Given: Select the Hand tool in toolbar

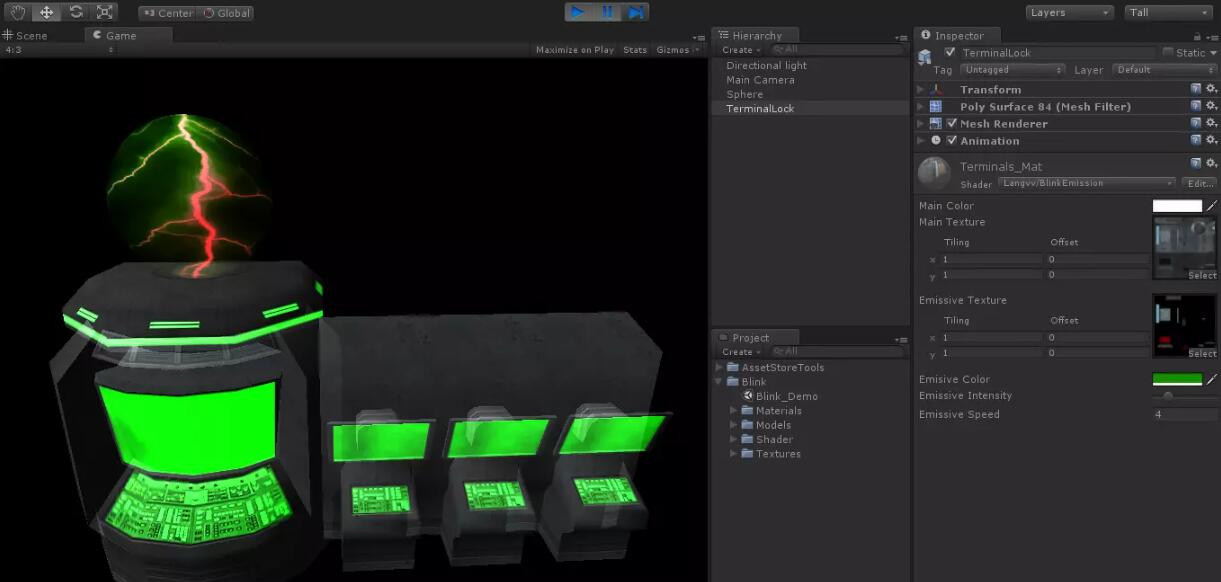Looking at the screenshot, I should [x=18, y=13].
